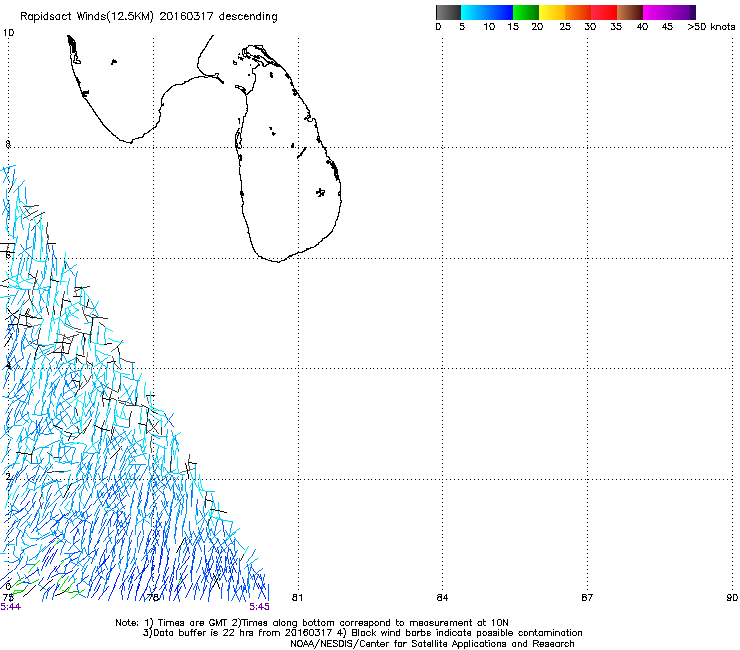Click the orange 25-30 knots color band
740x650 pixels.
click(x=578, y=12)
